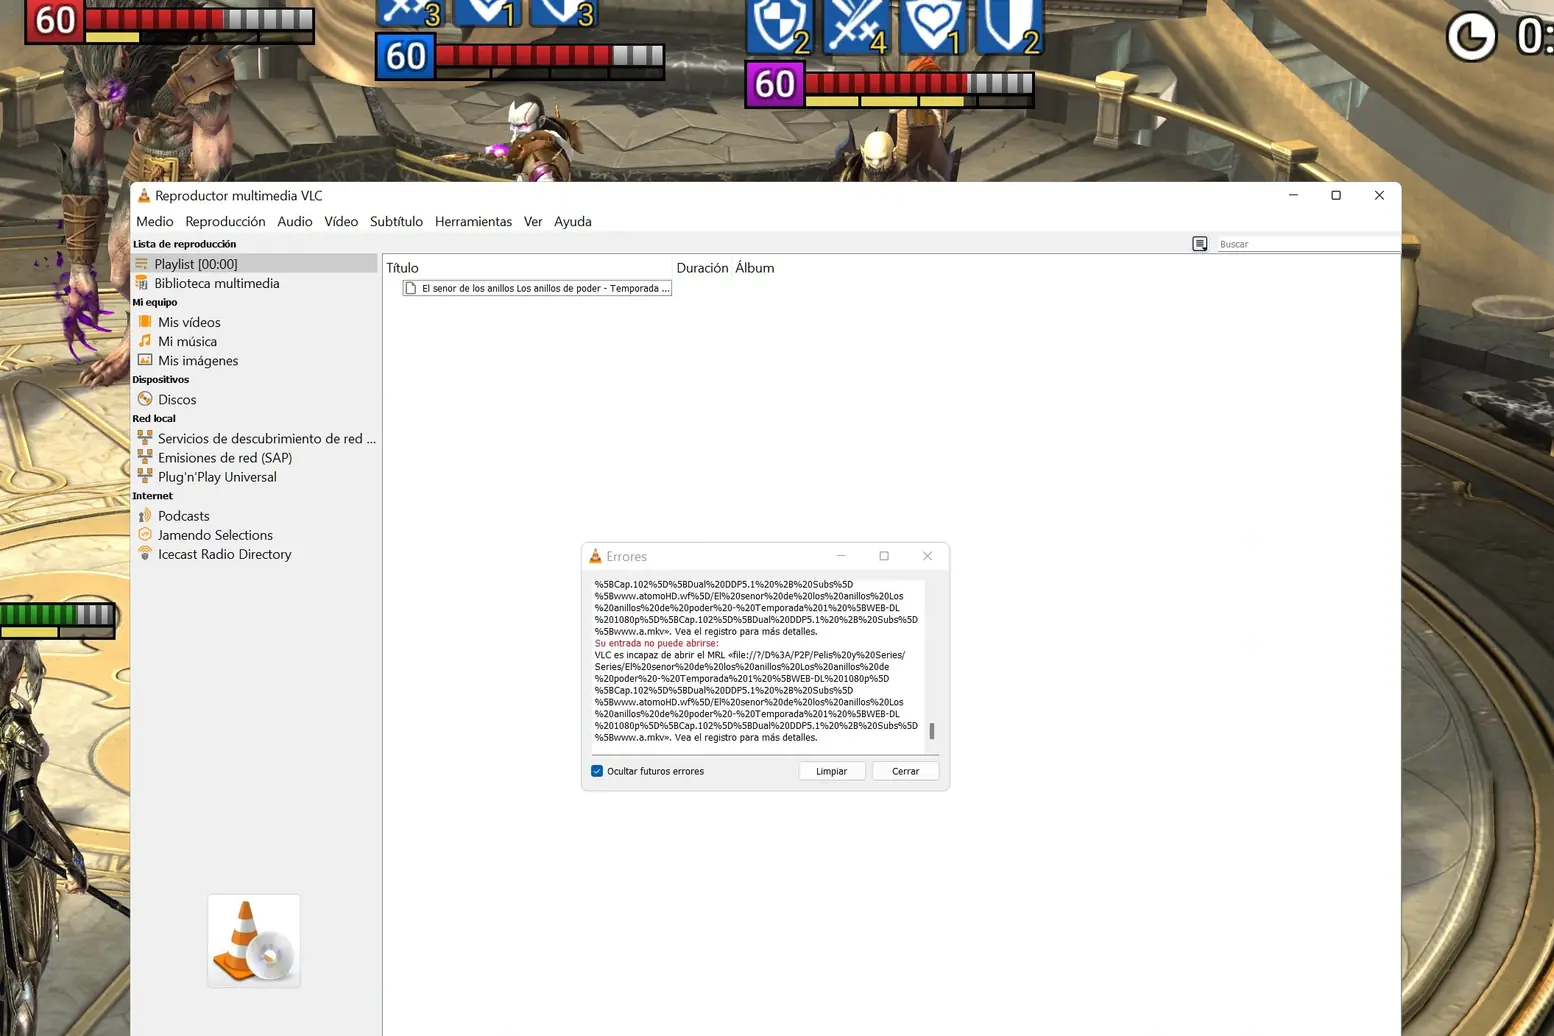1554x1036 pixels.
Task: Minimize the VLC main window
Action: coord(1293,195)
